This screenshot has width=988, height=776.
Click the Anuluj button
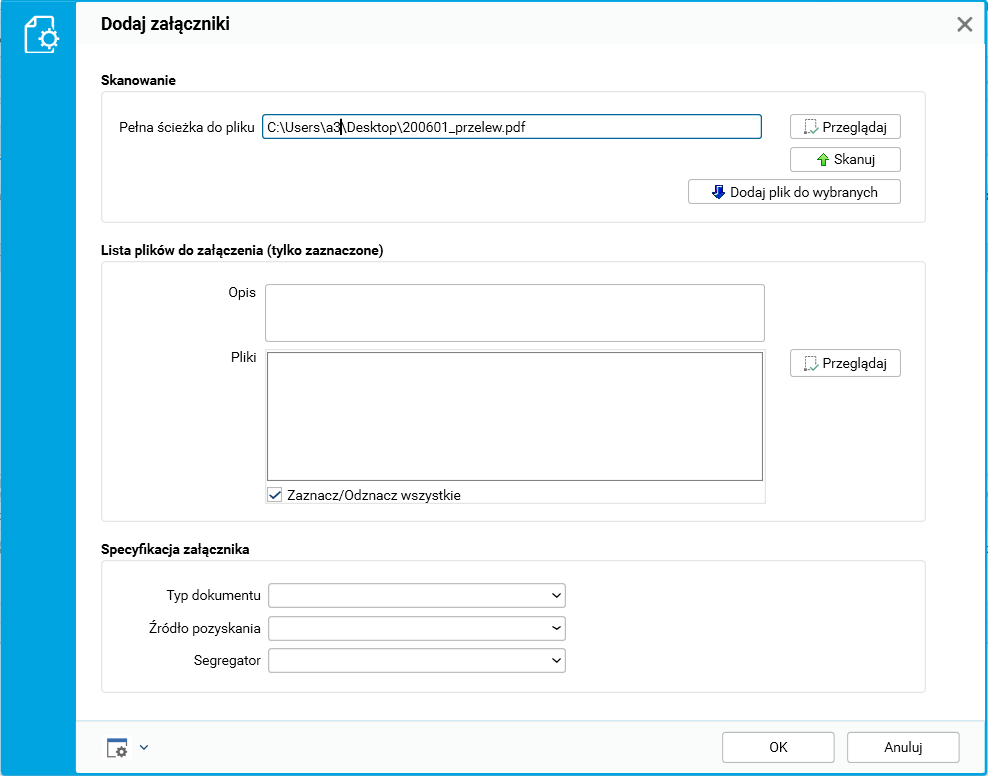pos(902,747)
